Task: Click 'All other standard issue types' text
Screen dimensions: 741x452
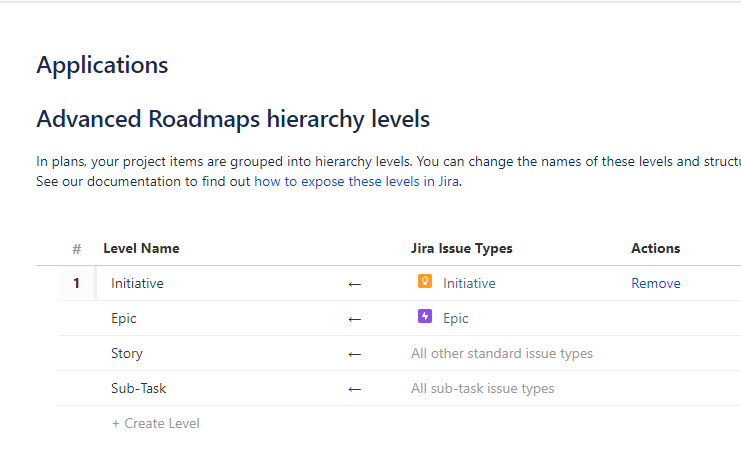Action: pos(501,353)
